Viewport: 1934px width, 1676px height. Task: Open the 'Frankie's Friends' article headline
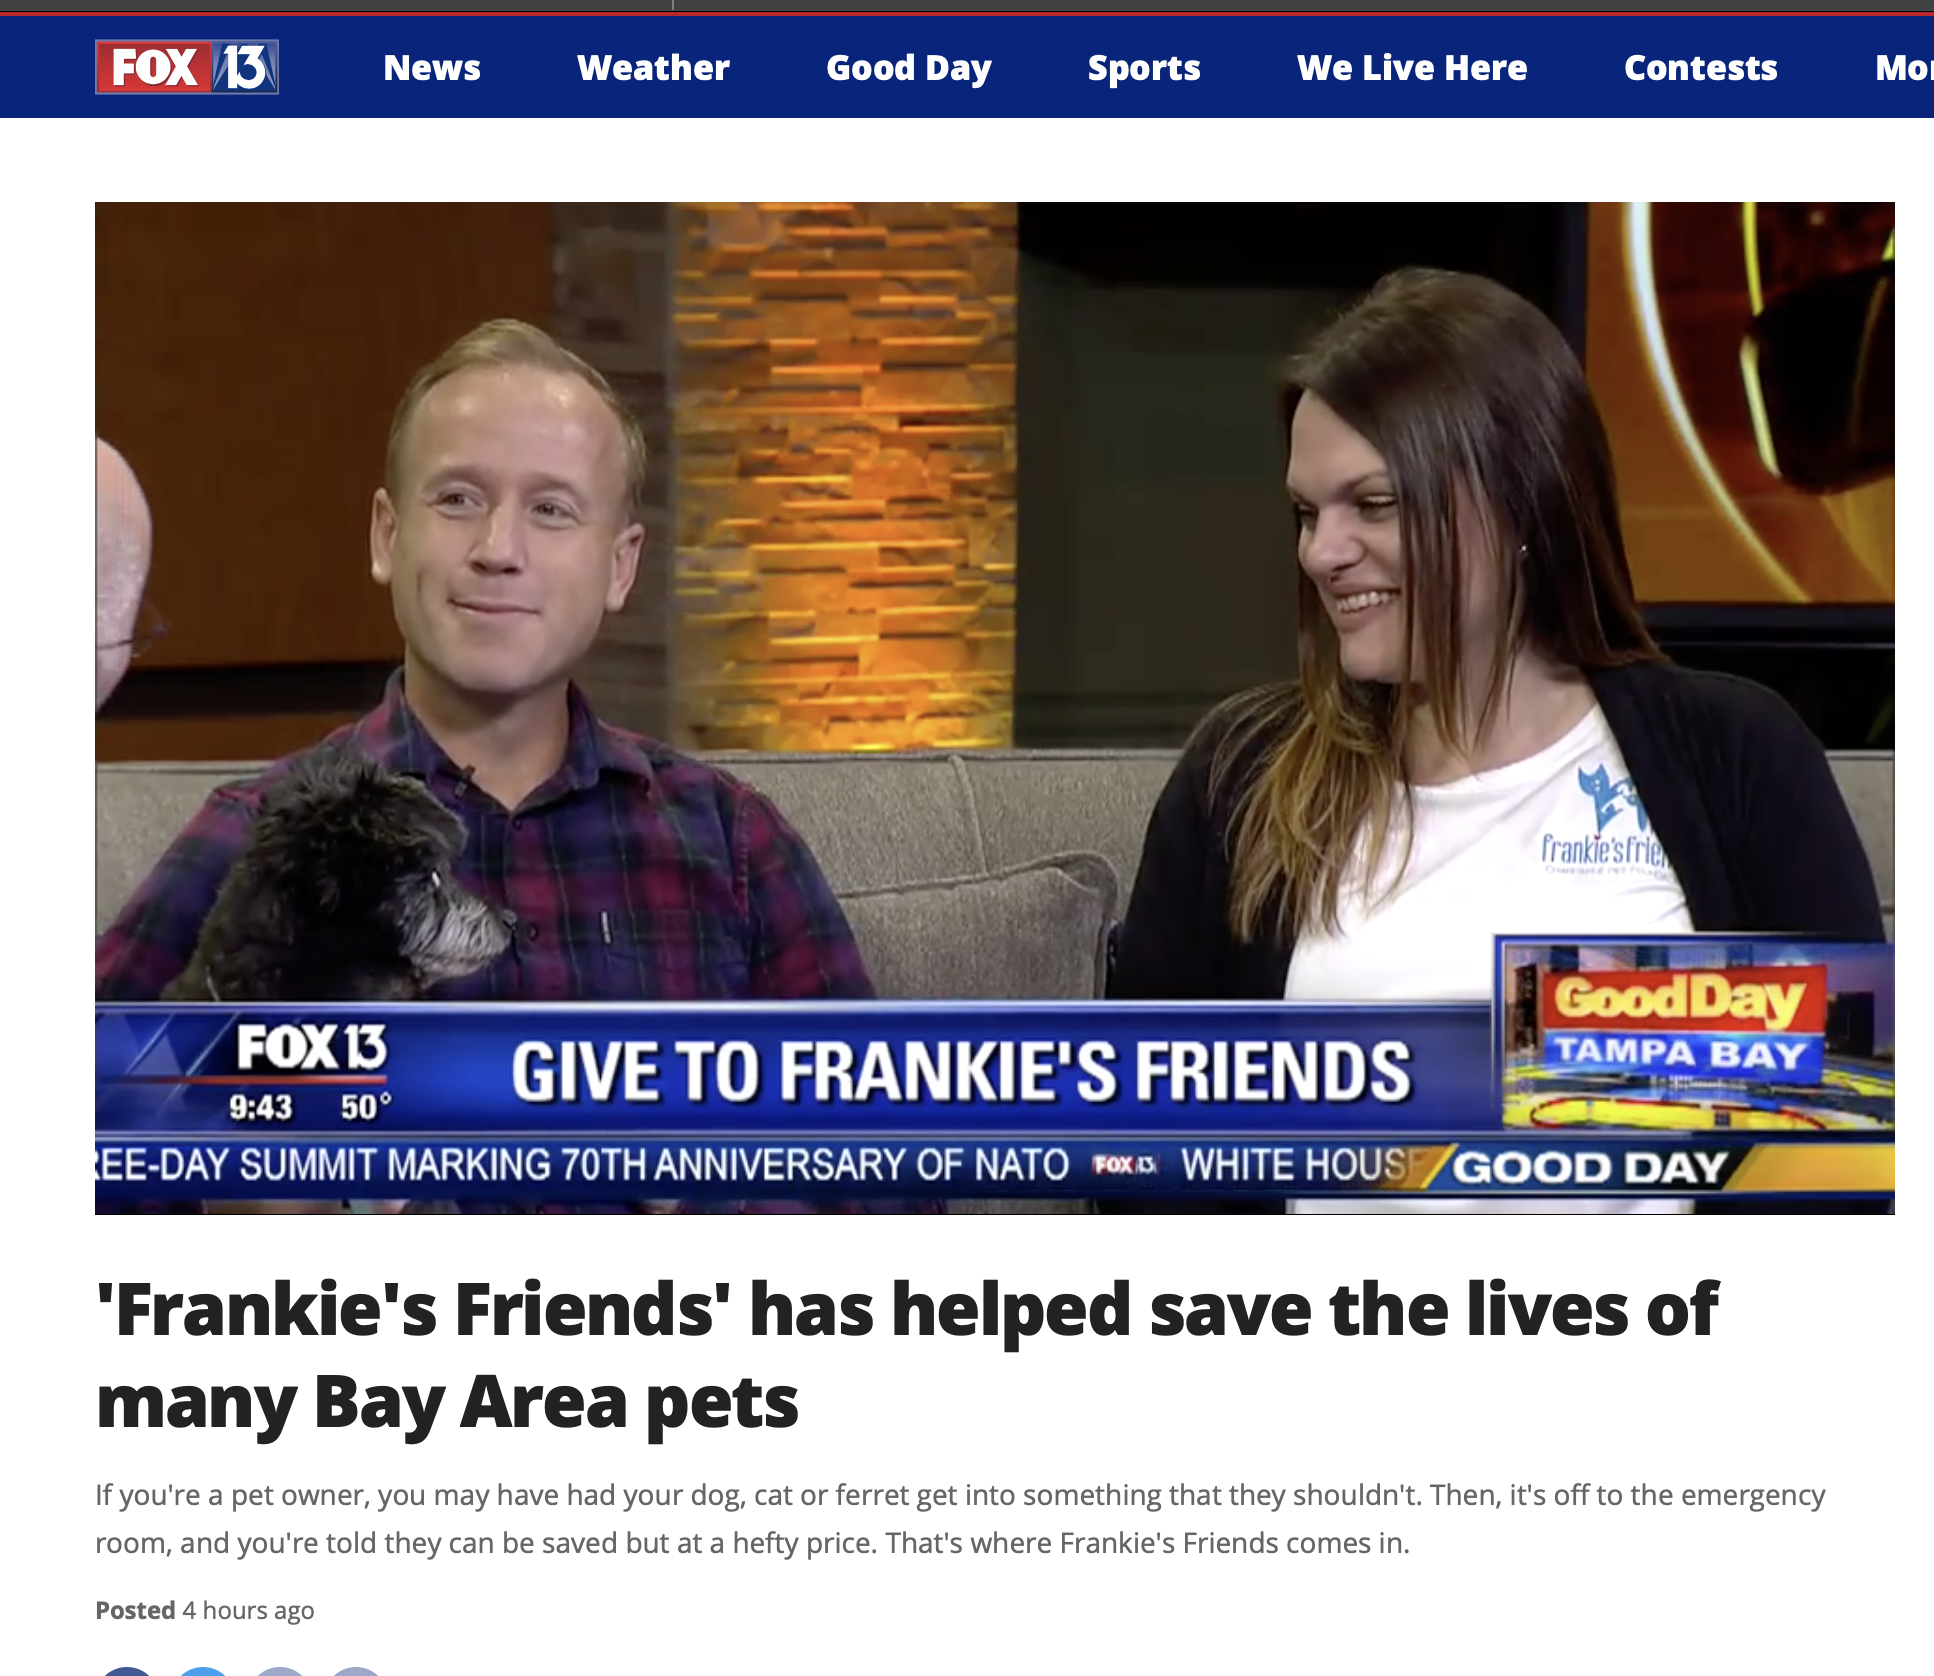click(906, 1354)
